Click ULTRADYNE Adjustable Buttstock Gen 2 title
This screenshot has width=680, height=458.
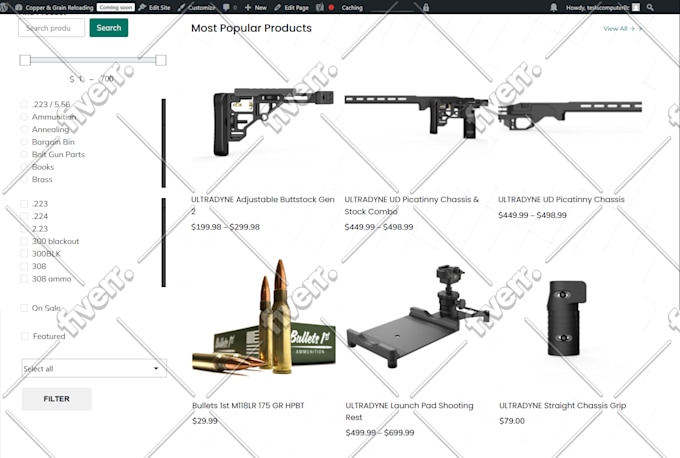pos(263,205)
